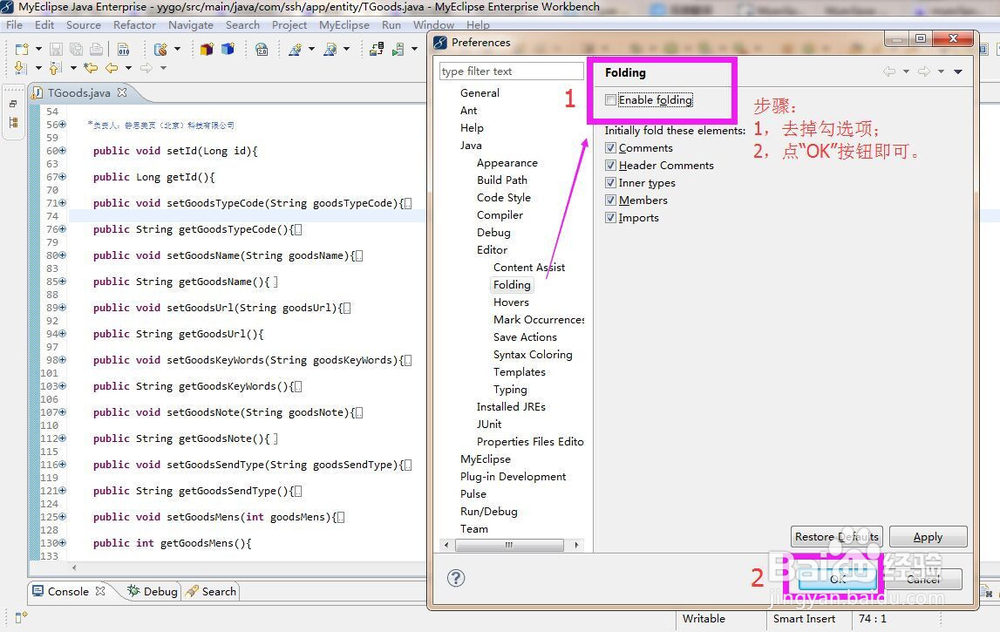The height and width of the screenshot is (632, 1000).
Task: Expand the folded getId method at line 67
Action: [62, 177]
